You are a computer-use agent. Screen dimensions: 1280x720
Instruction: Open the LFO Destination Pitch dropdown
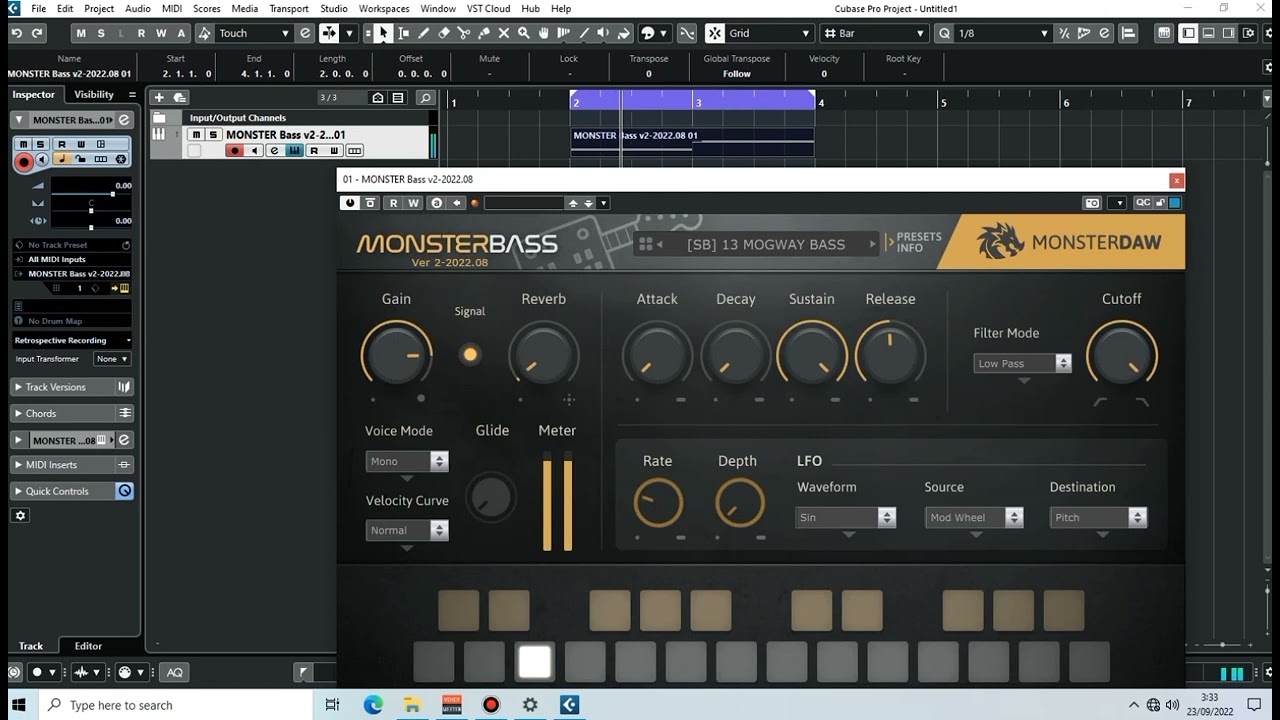point(1098,517)
